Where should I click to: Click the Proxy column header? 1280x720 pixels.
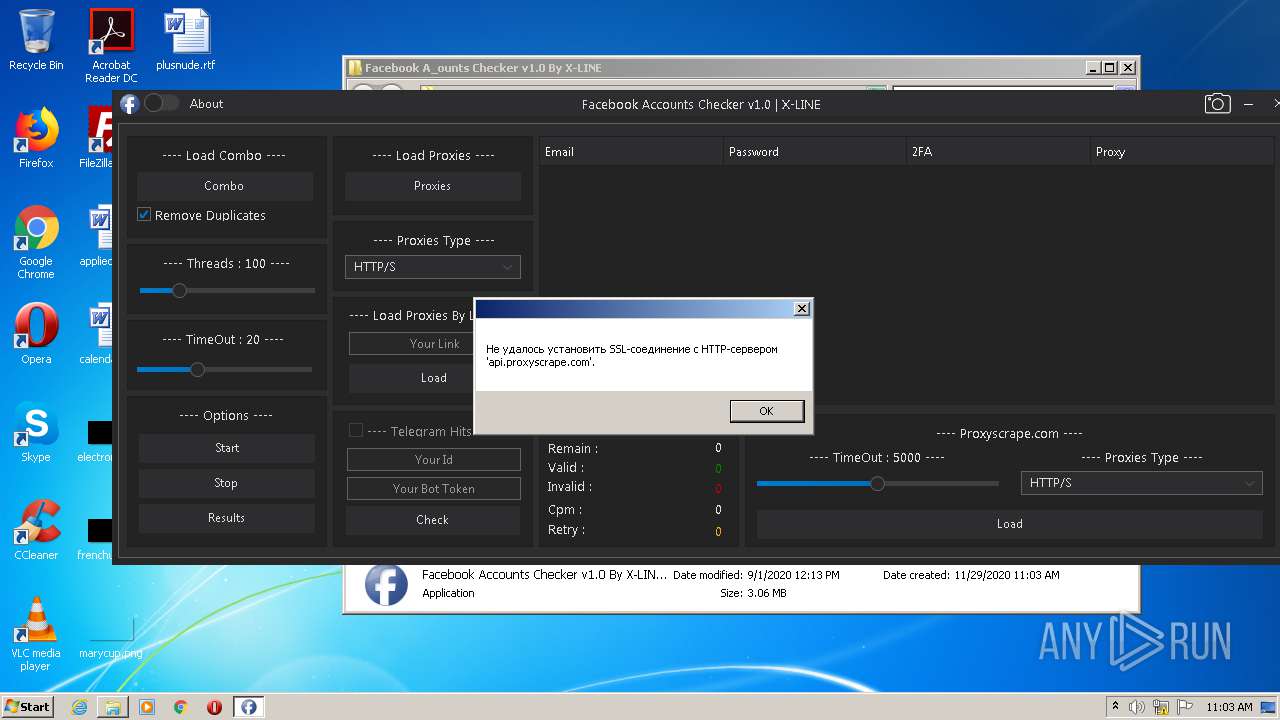coord(1182,152)
